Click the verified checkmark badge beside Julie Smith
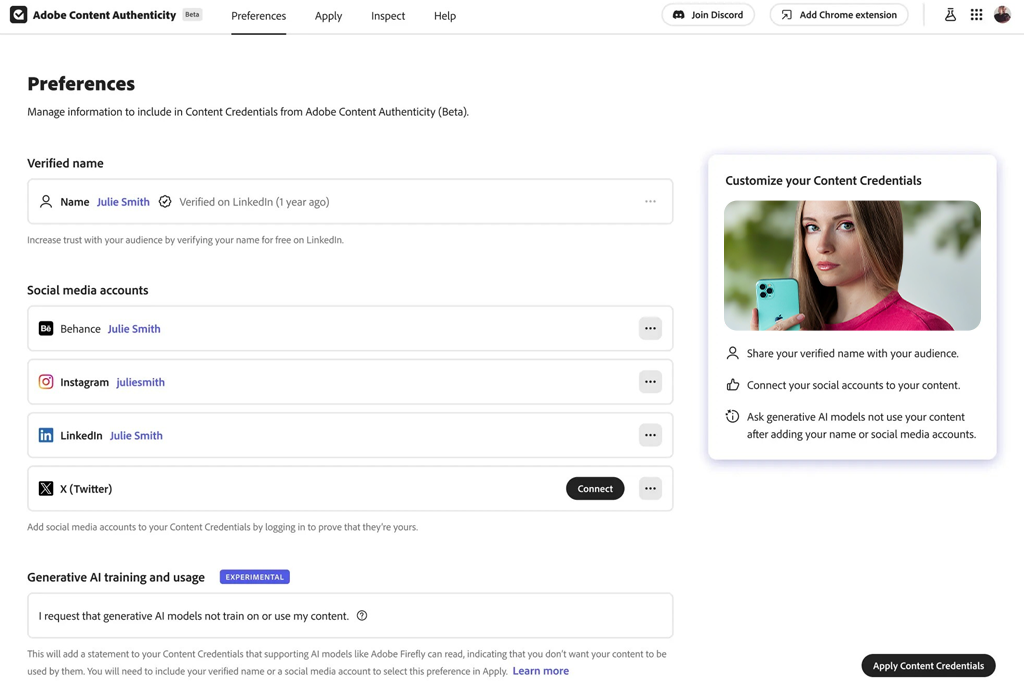 tap(165, 202)
